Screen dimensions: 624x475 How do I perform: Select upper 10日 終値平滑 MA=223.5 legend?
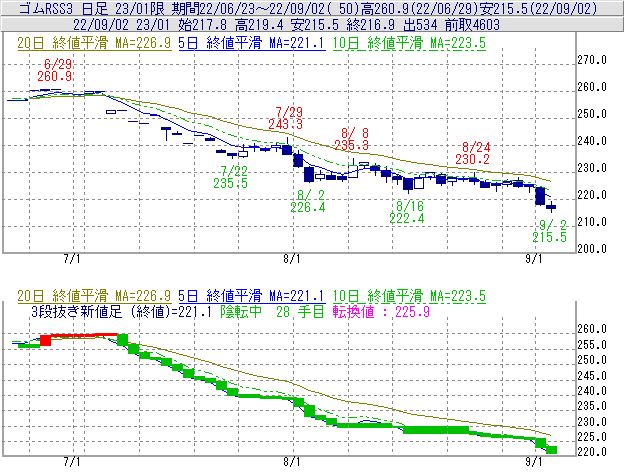pyautogui.click(x=409, y=43)
